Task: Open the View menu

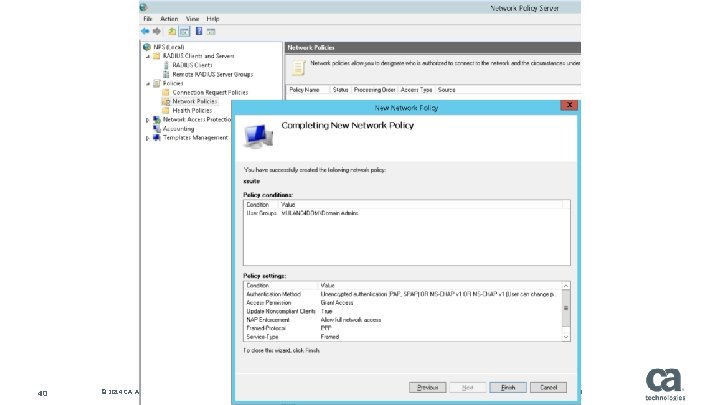Action: (x=192, y=19)
